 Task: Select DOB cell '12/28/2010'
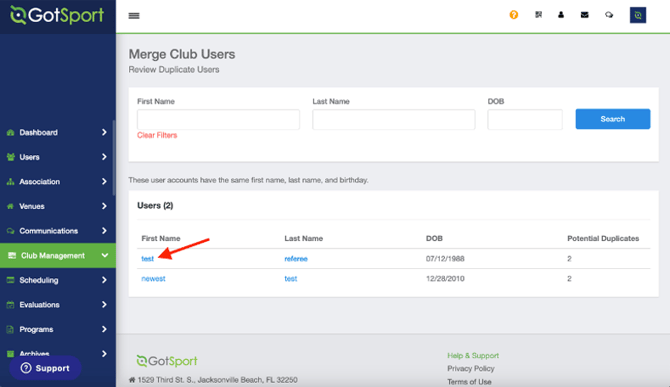(445, 279)
